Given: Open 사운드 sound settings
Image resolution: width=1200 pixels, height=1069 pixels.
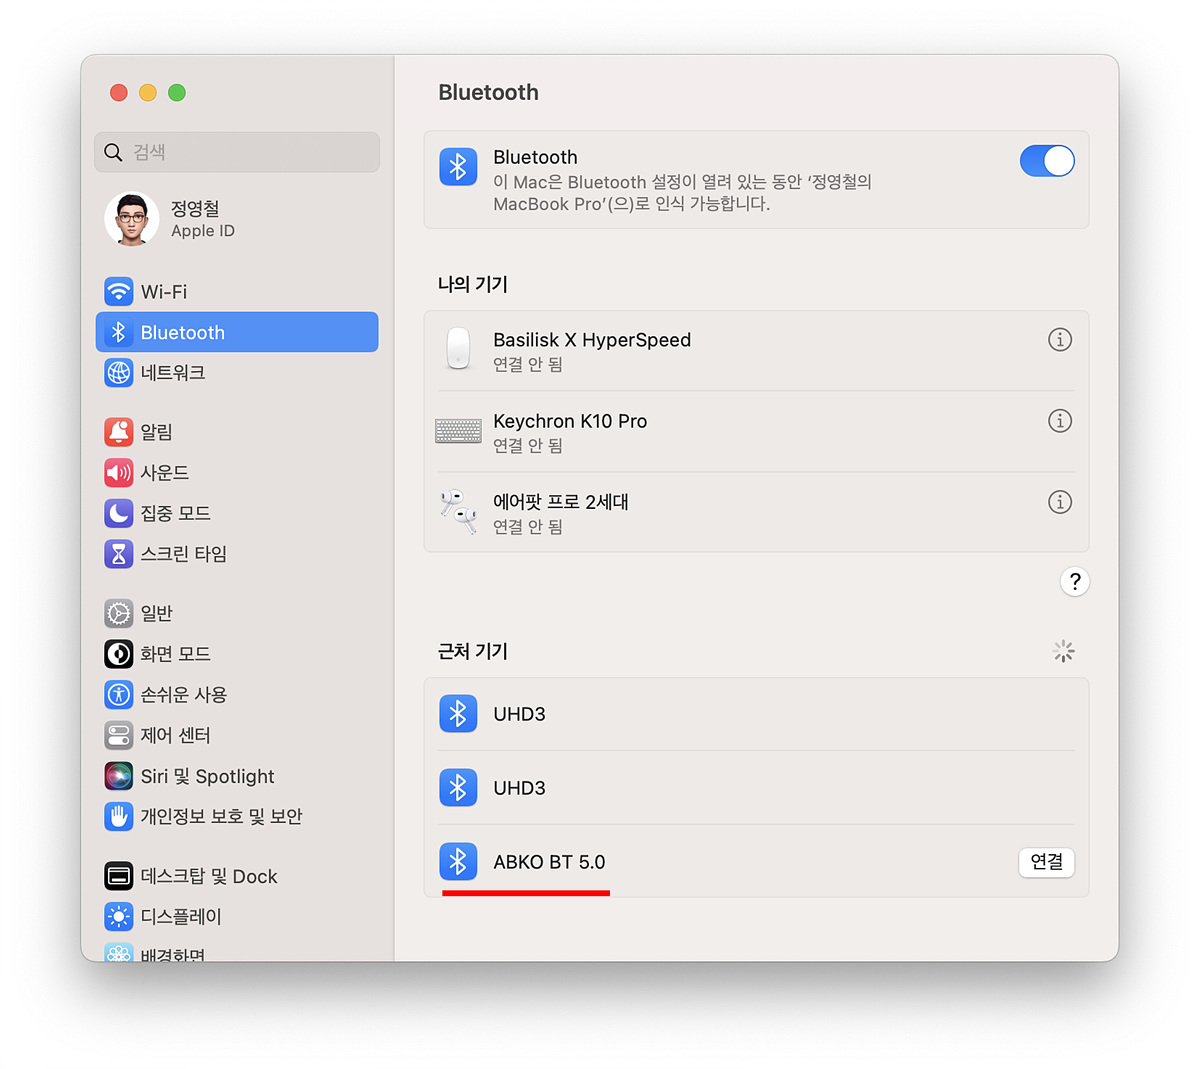Looking at the screenshot, I should pyautogui.click(x=237, y=472).
